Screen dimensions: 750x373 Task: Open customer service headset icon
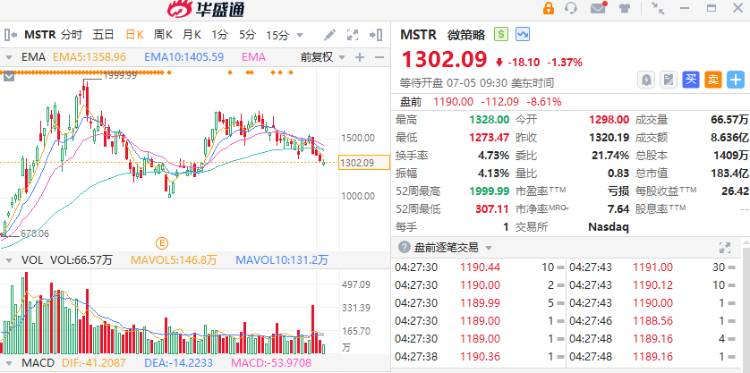click(571, 8)
